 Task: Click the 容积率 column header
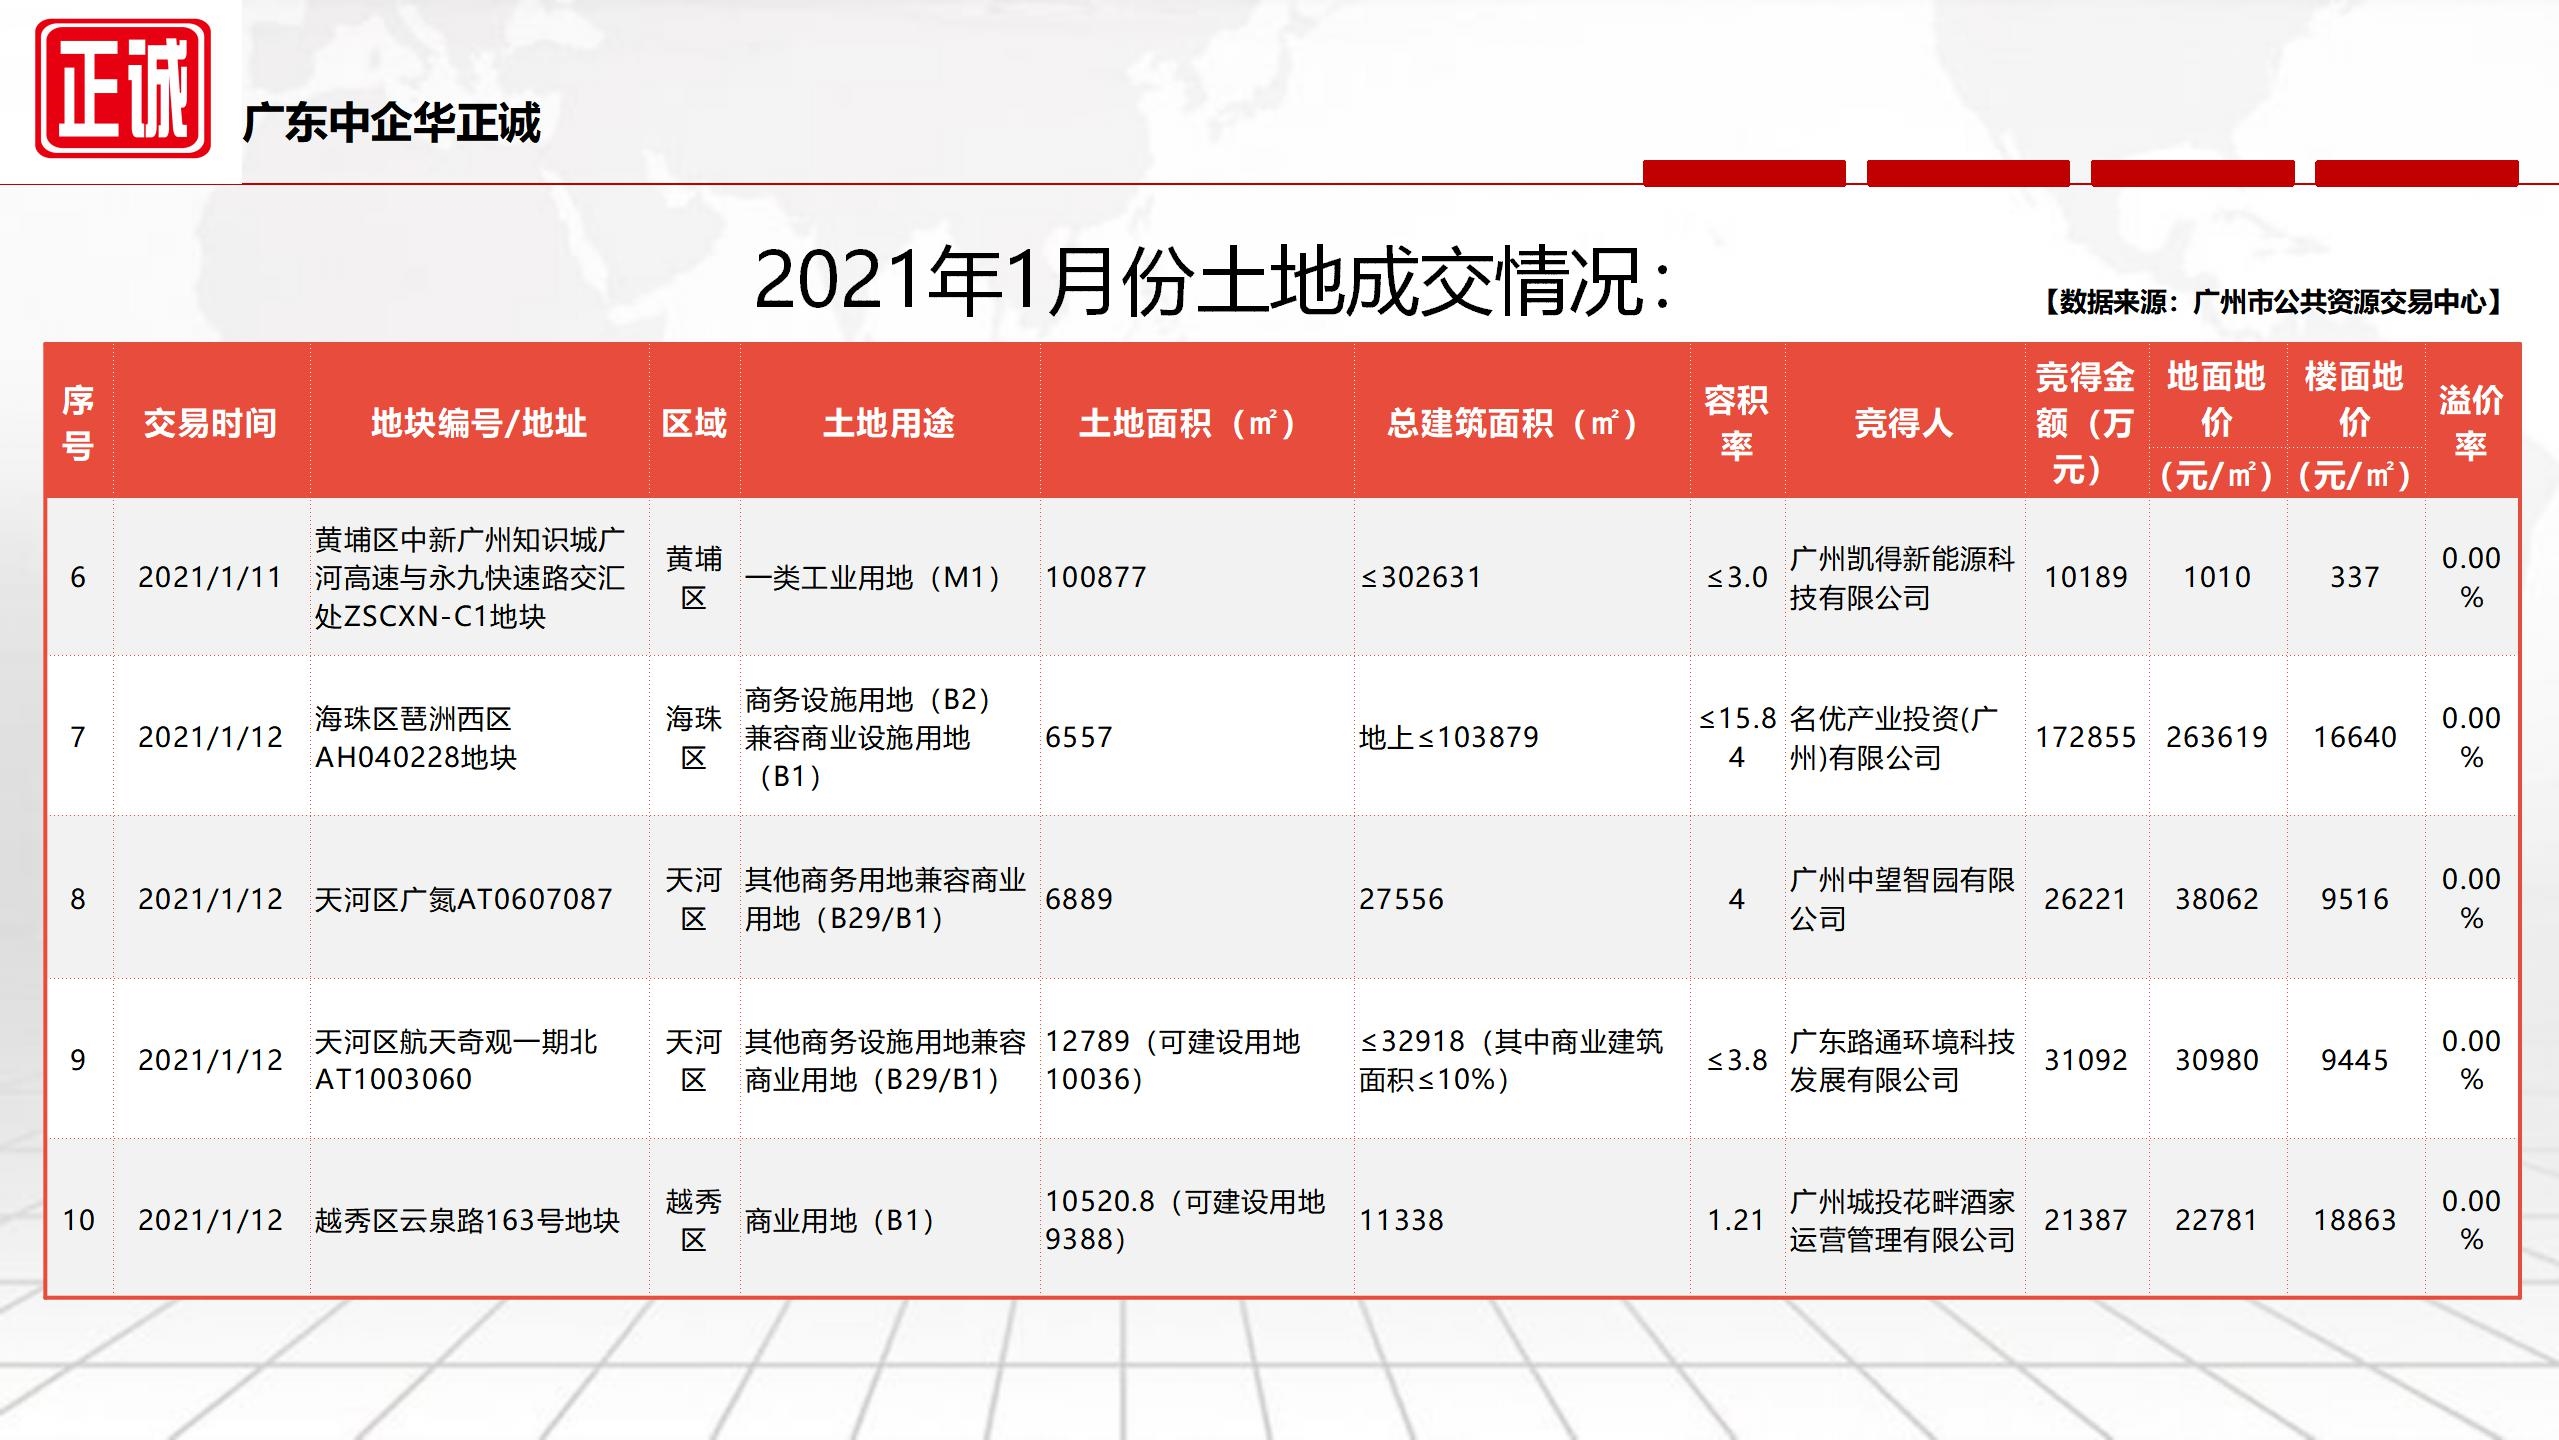[1736, 423]
